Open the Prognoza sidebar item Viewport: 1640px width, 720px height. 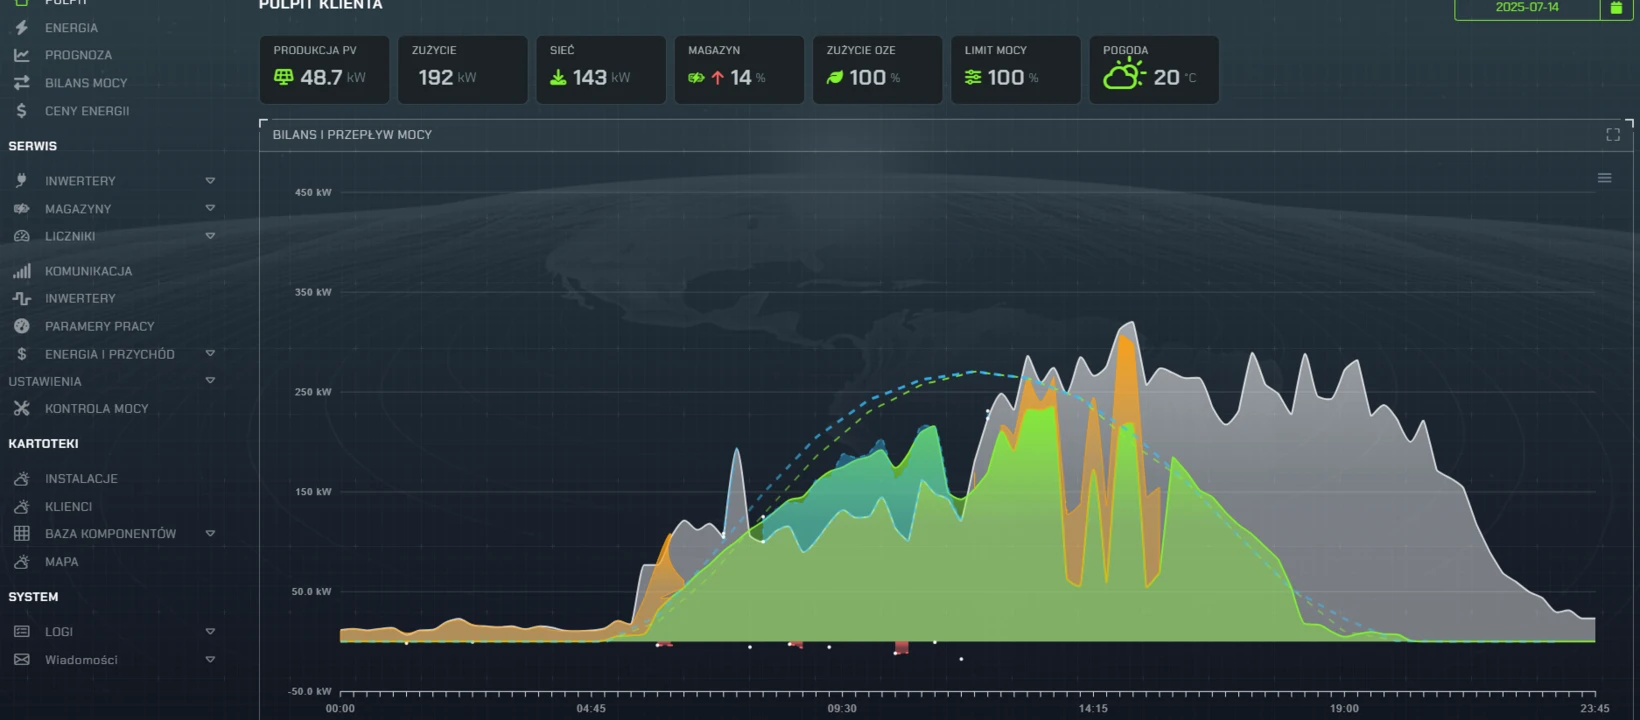pyautogui.click(x=78, y=55)
